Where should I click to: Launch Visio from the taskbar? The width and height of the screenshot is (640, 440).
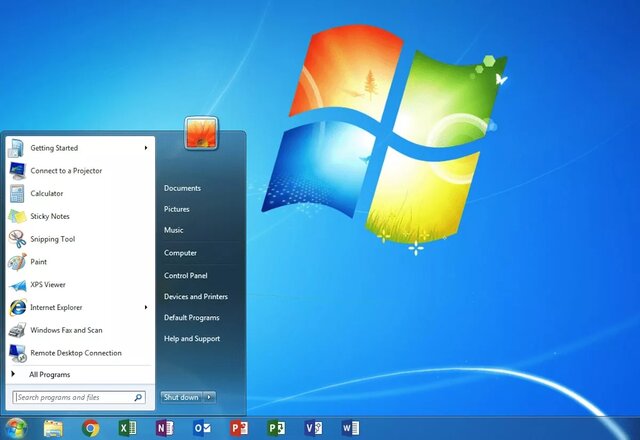pos(313,428)
